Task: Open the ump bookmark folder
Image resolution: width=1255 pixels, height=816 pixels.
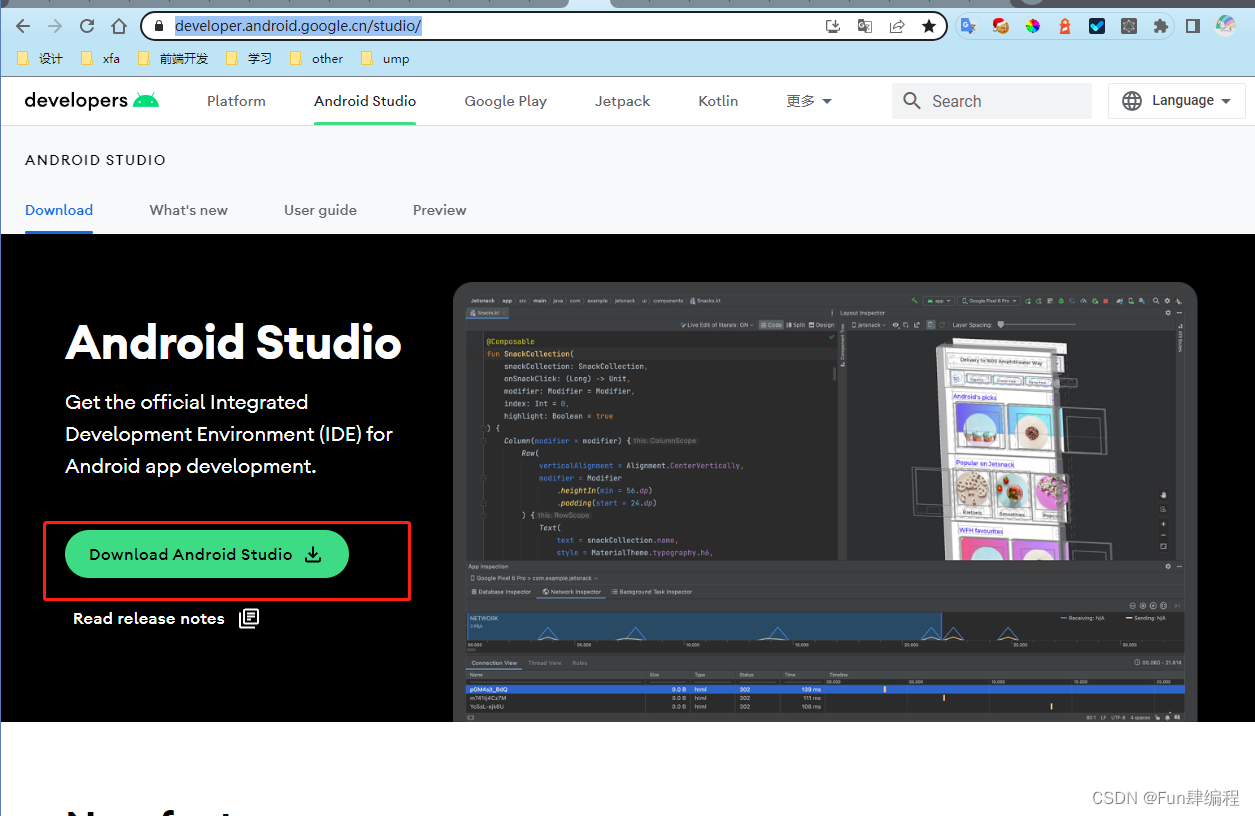Action: tap(384, 59)
